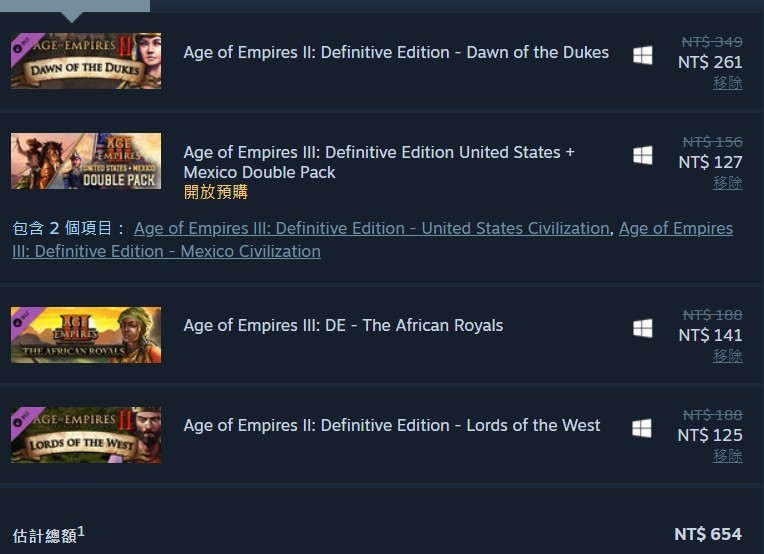
Task: Click the estimated total NT$ 654 amount
Action: (708, 534)
